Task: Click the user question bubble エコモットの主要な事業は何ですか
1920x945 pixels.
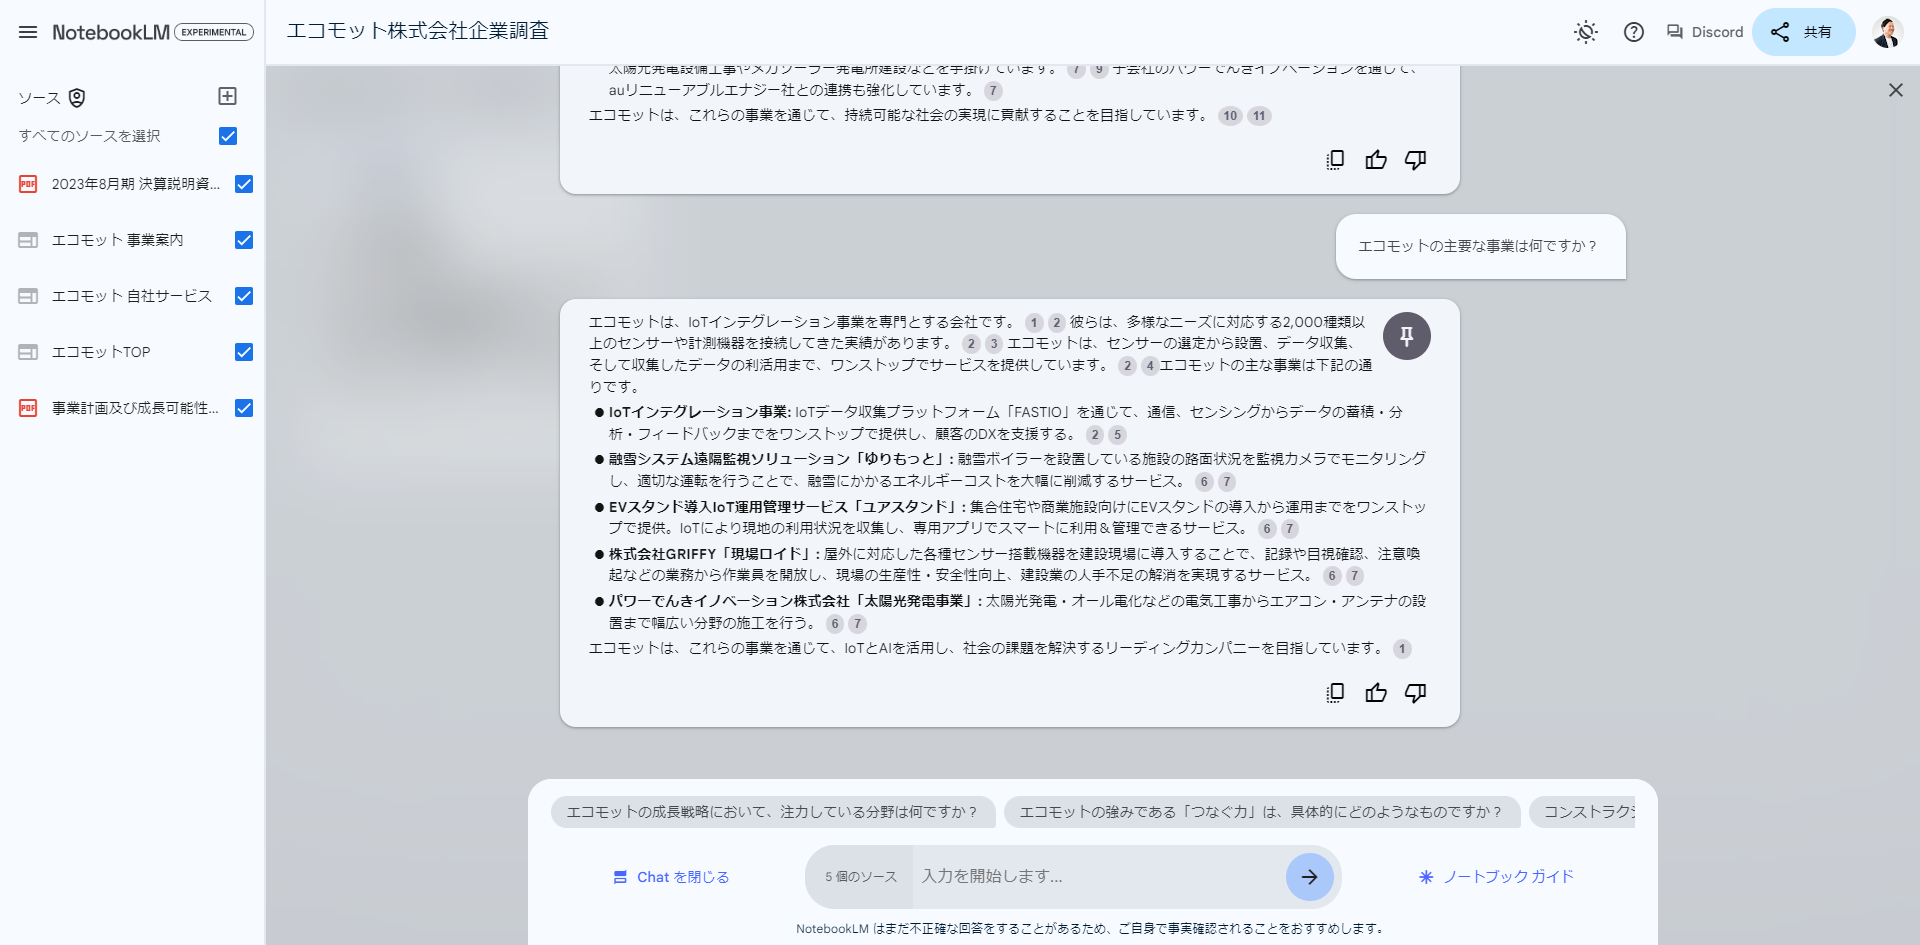Action: click(x=1480, y=246)
